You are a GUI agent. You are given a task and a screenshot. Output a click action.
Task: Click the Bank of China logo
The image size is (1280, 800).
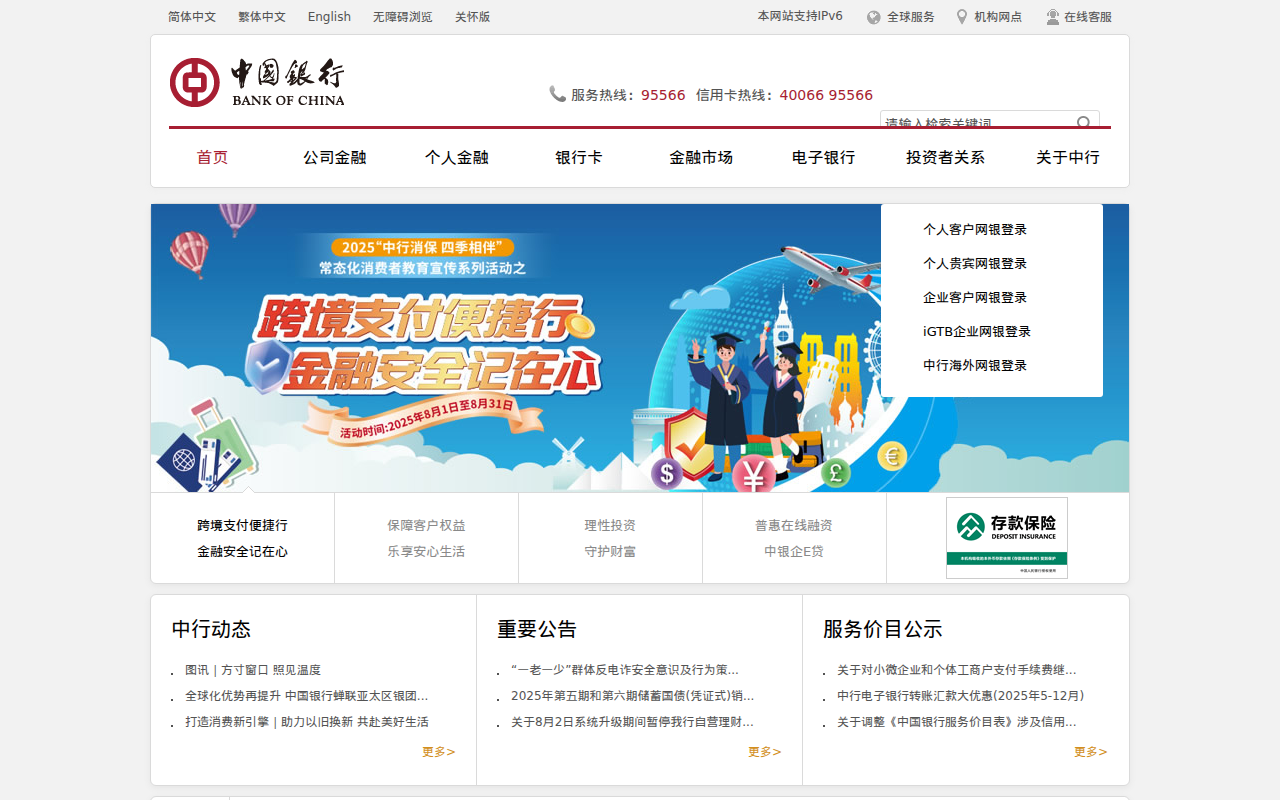(257, 82)
